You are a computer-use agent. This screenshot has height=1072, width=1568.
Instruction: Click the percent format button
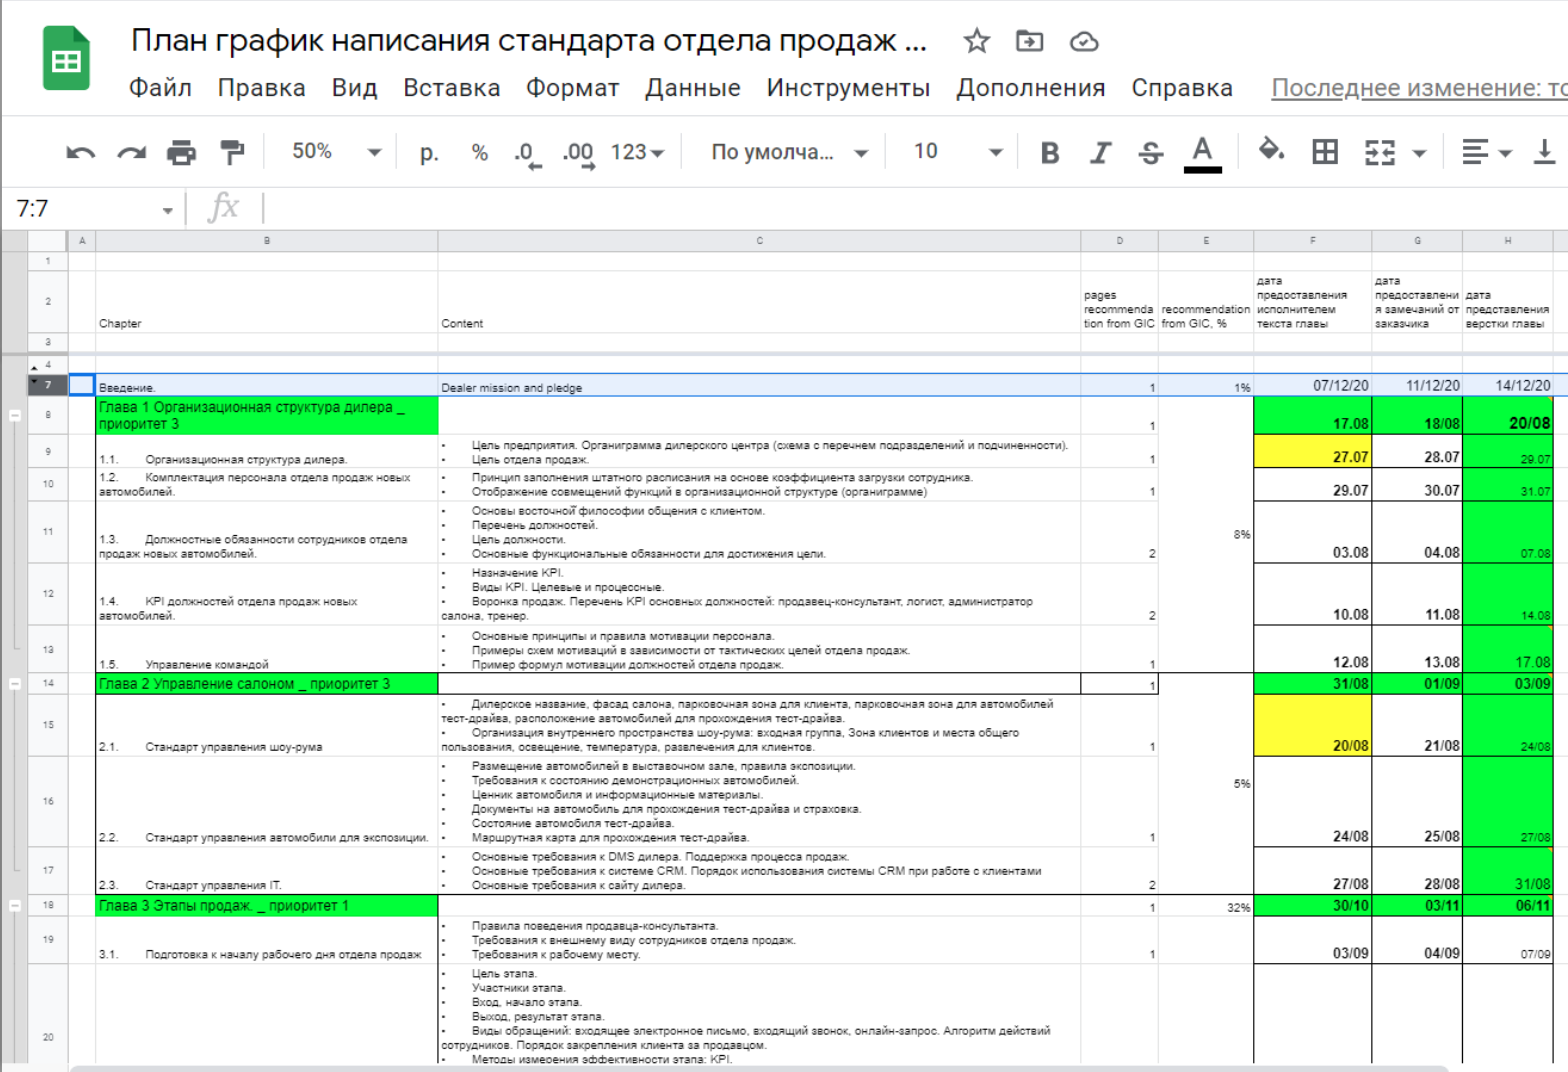(x=480, y=152)
